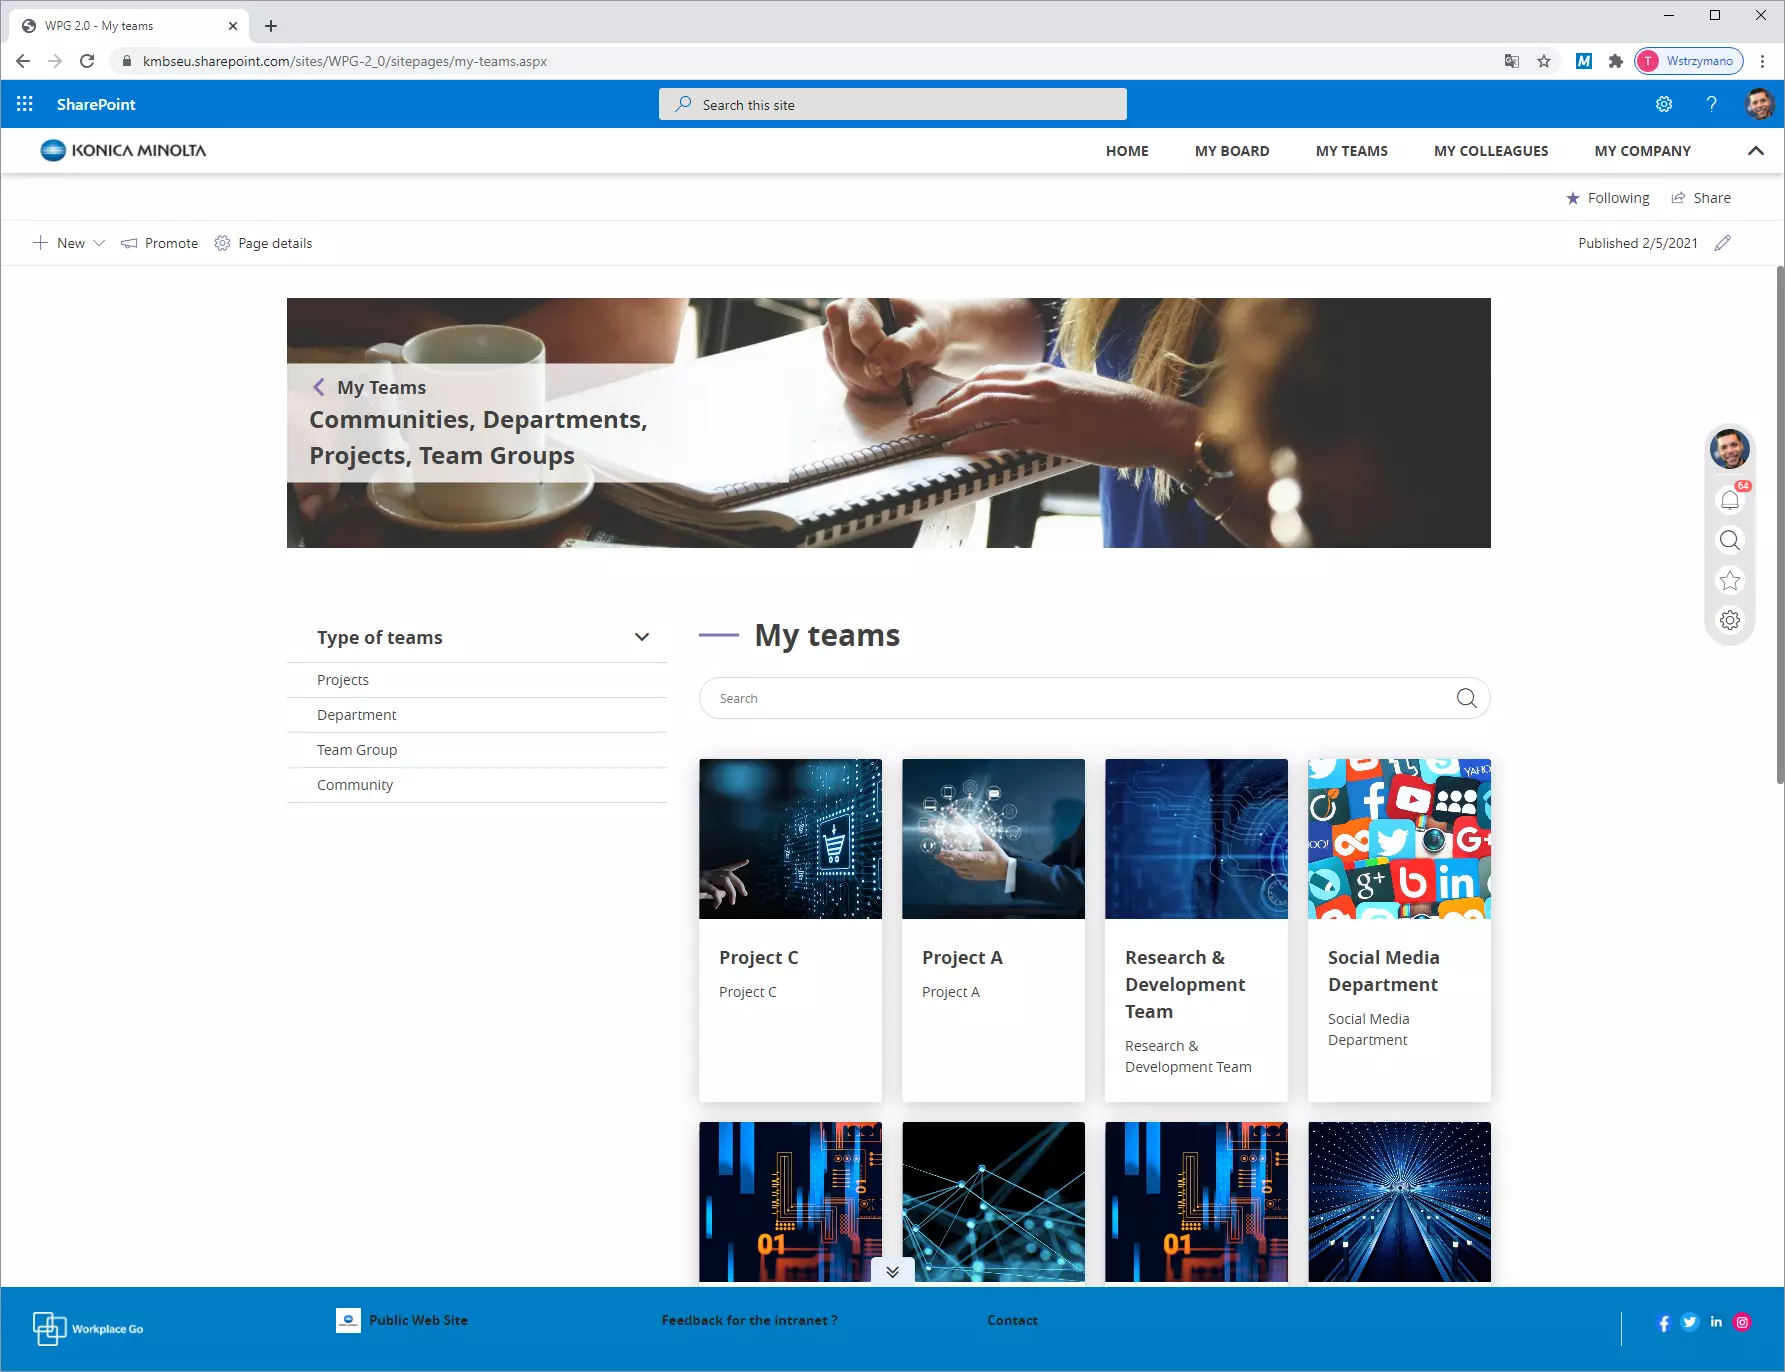Open the Project C team card image

[790, 839]
